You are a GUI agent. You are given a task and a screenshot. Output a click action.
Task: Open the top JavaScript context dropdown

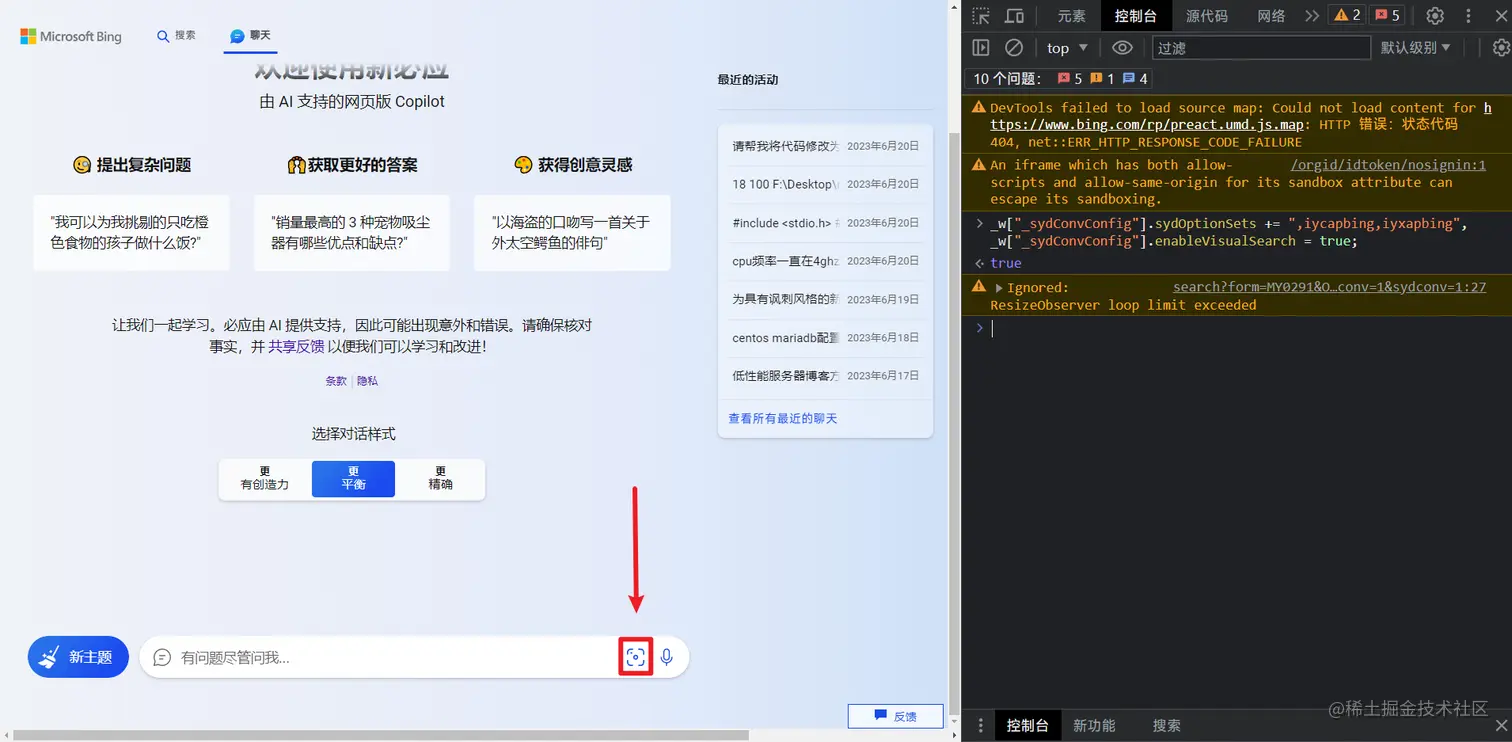coord(1067,48)
